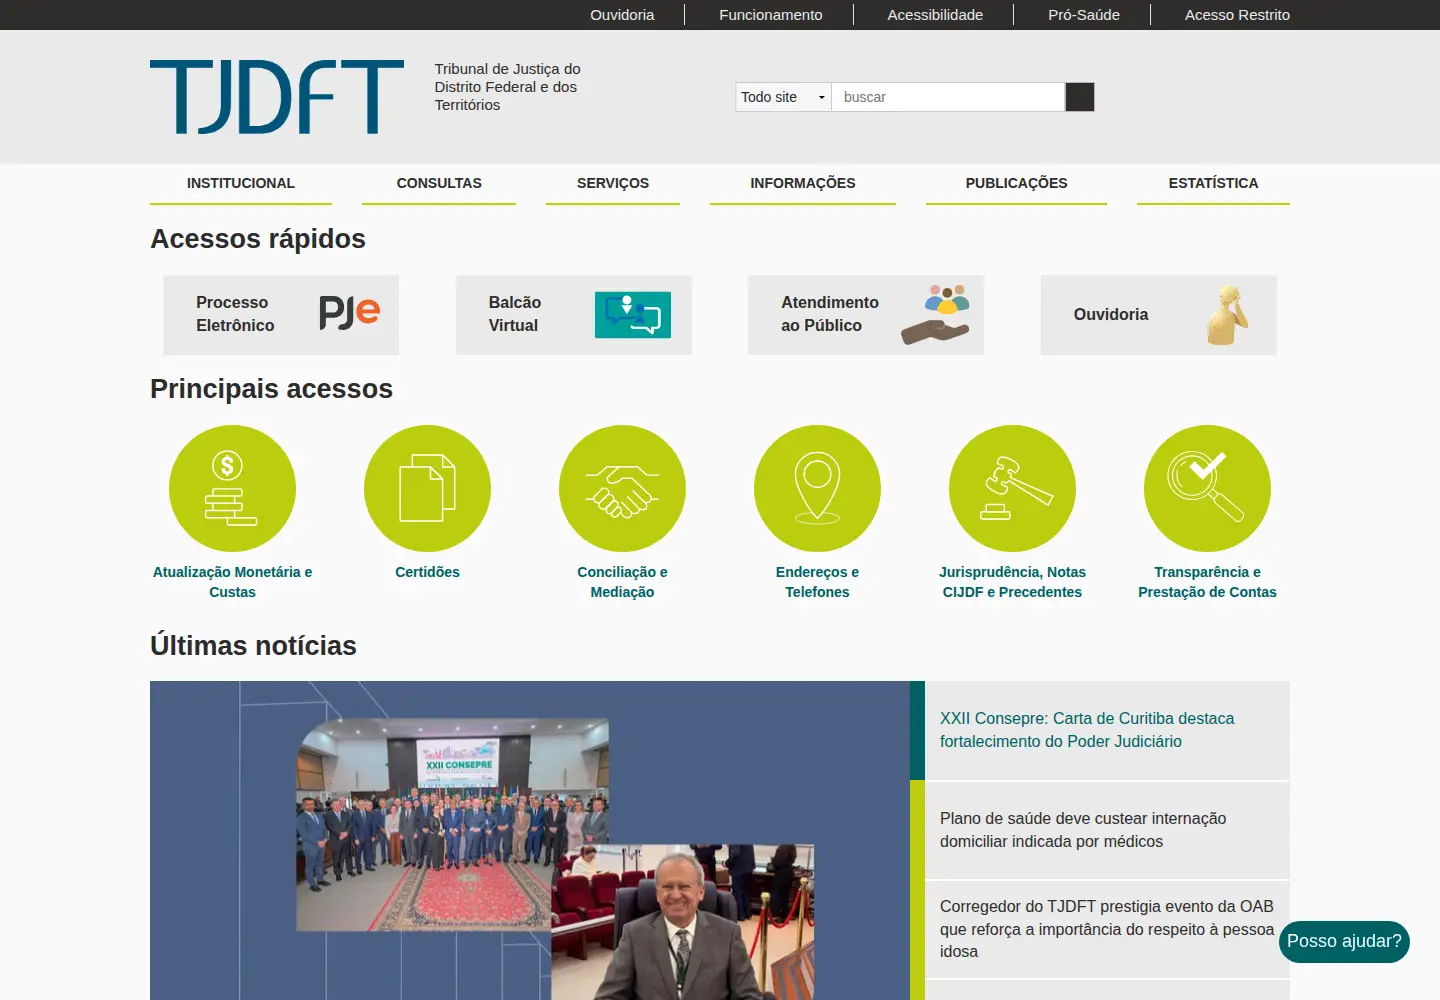Viewport: 1440px width, 1000px height.
Task: Open the Acessibilidade top link
Action: (935, 15)
